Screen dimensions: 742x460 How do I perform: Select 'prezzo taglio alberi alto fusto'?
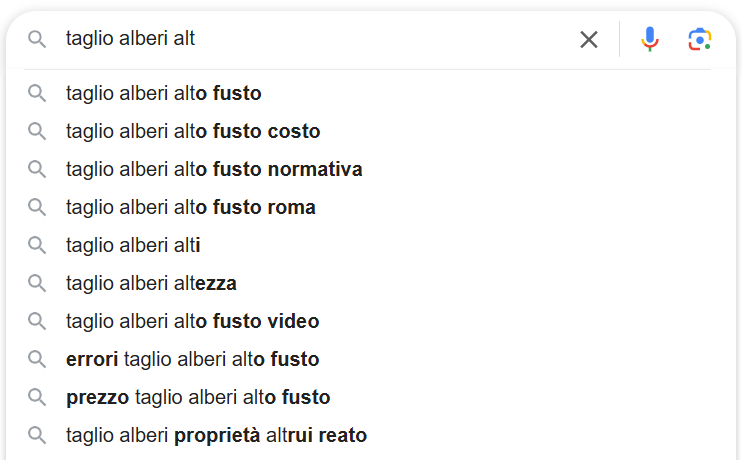pos(198,398)
